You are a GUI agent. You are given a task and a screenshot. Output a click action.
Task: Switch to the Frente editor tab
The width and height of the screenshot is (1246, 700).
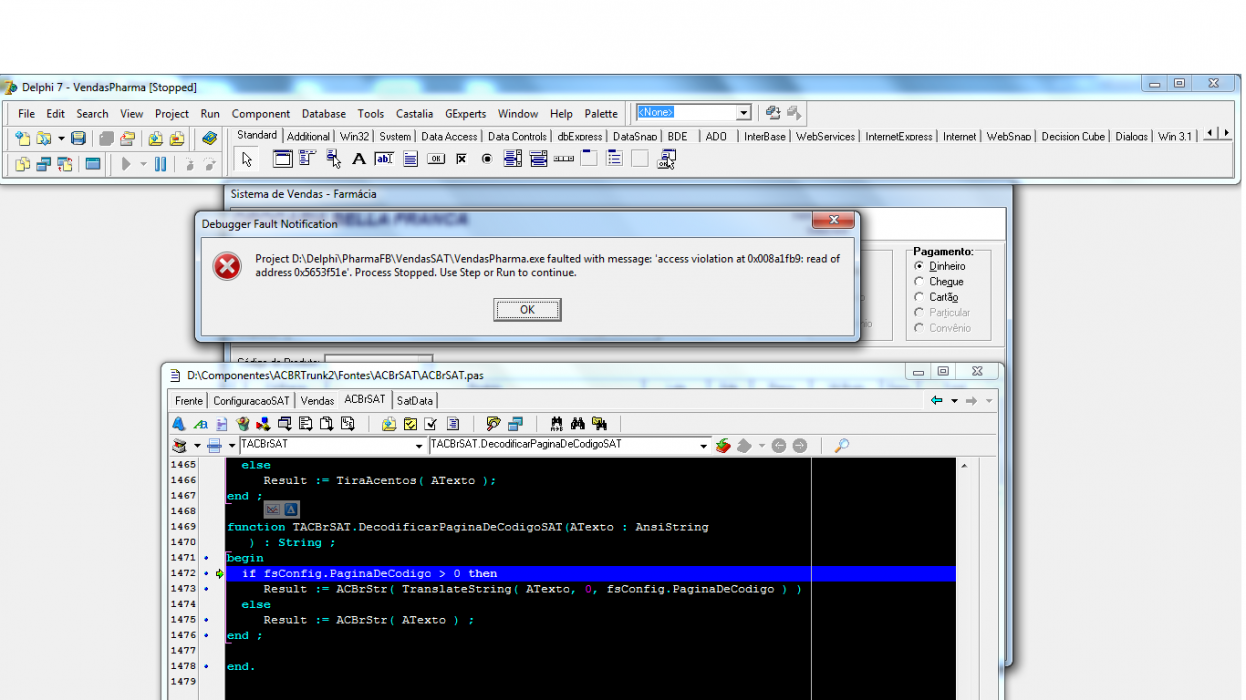tap(189, 401)
